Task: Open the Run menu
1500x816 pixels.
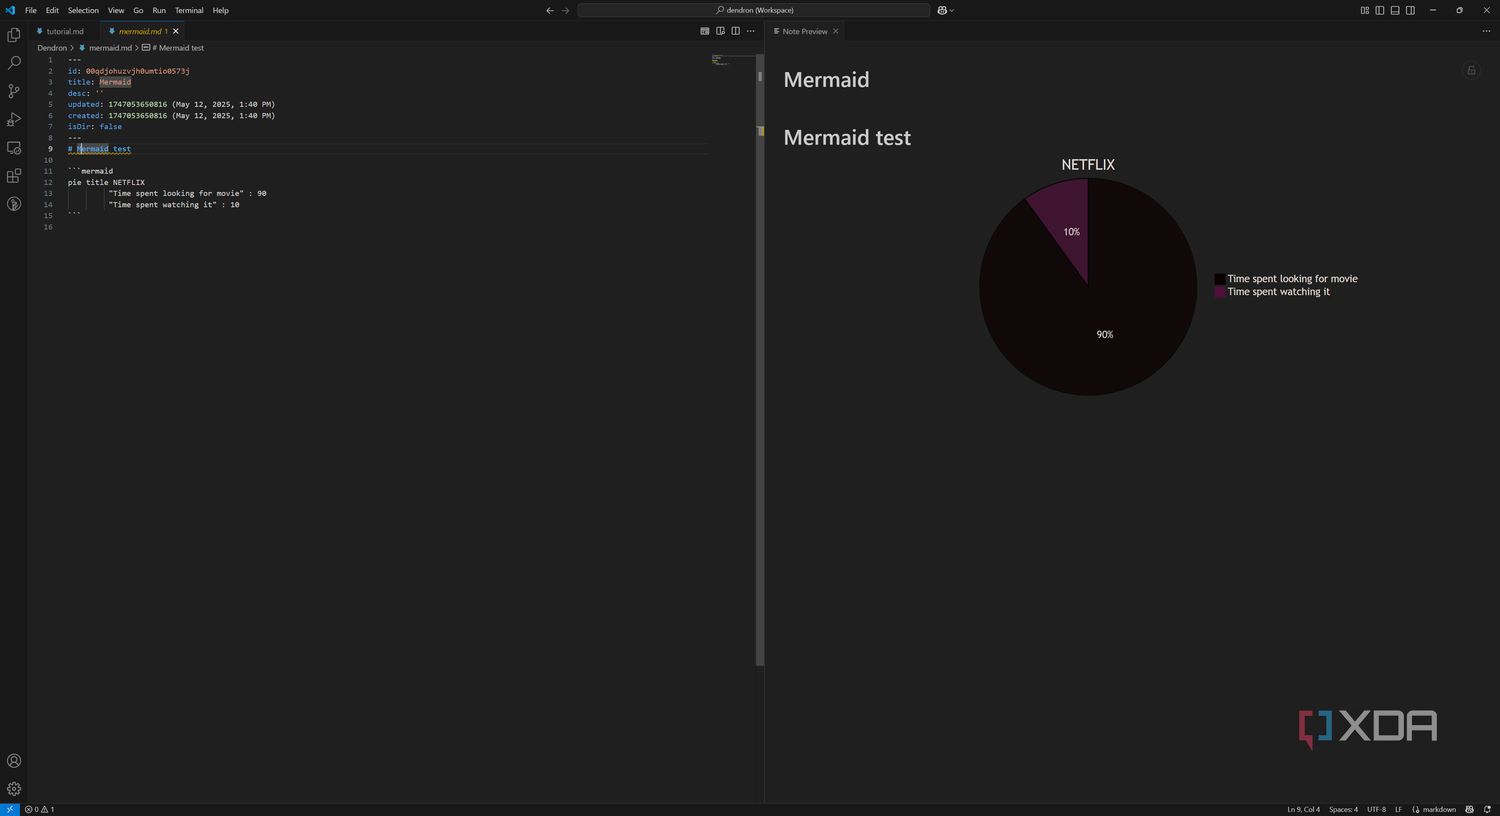Action: pos(159,10)
